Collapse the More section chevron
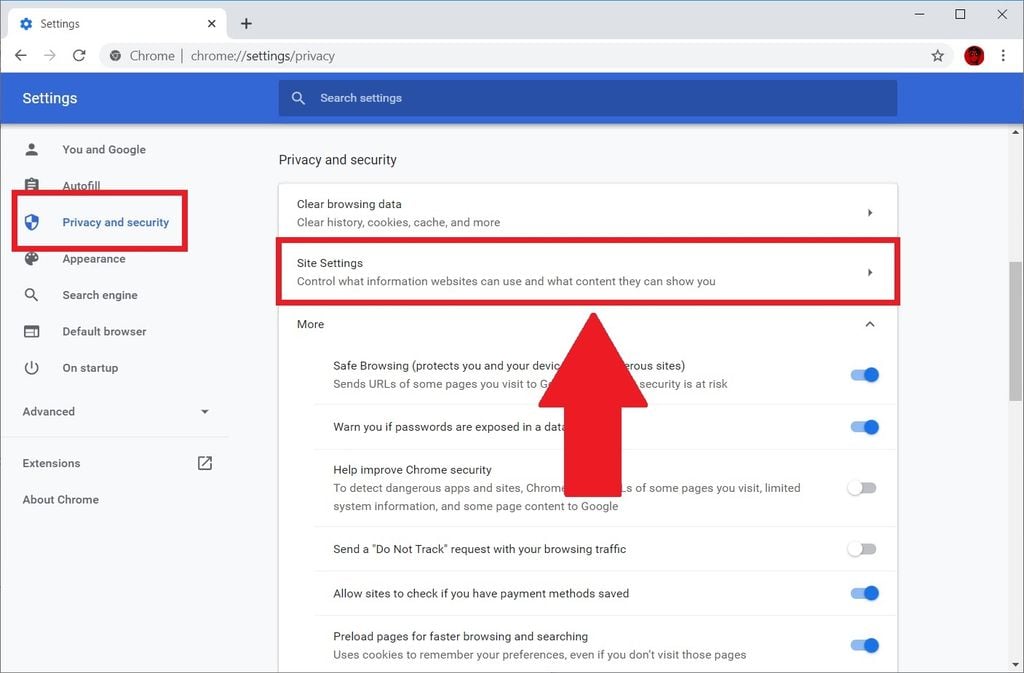Screen dimensions: 1024x673 coord(869,324)
